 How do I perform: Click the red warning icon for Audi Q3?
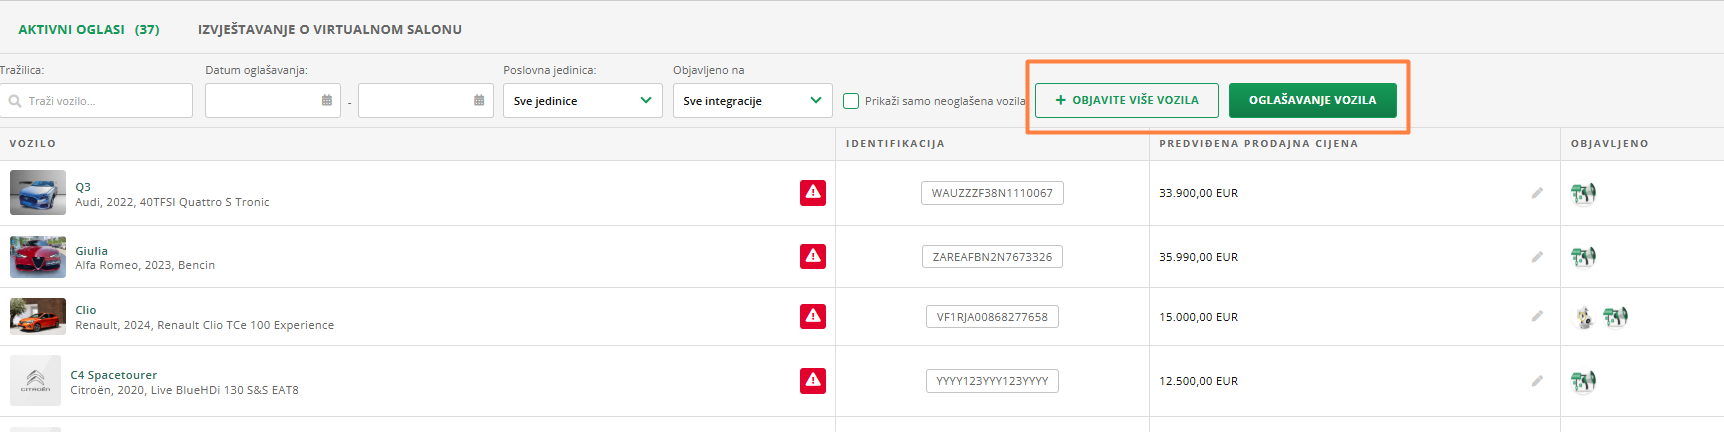[812, 192]
